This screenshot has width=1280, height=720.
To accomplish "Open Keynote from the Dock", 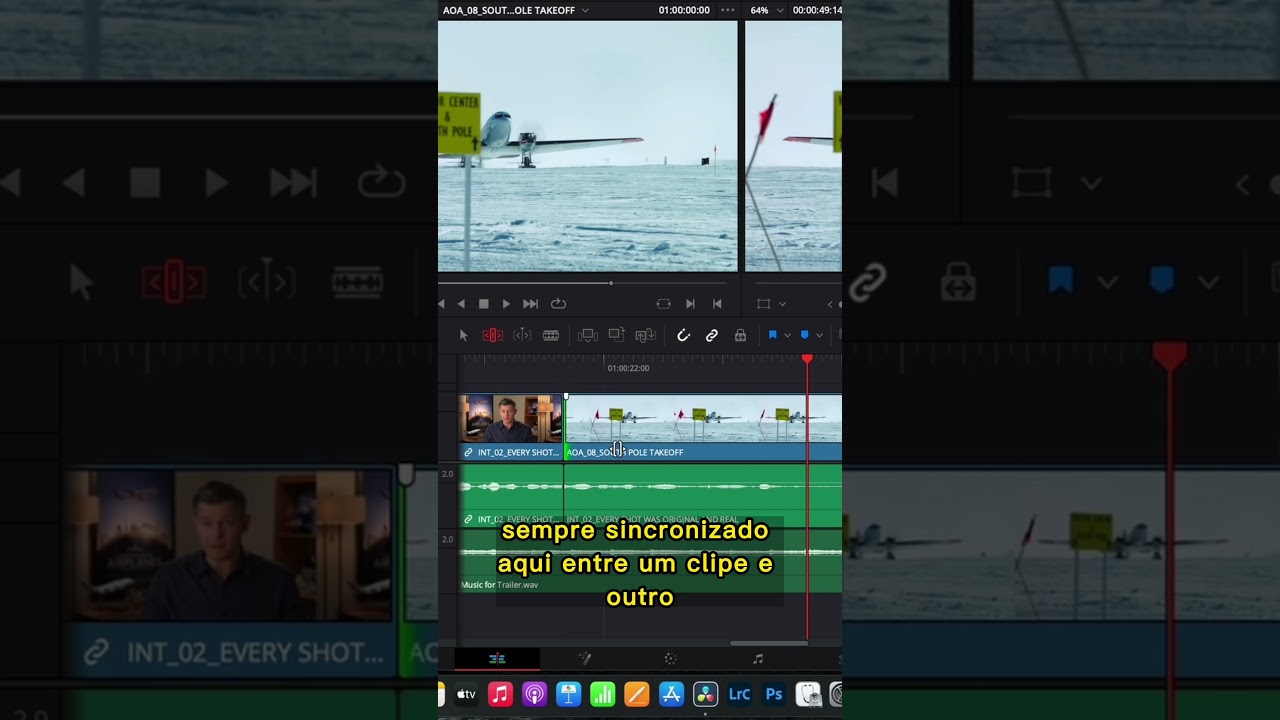I will point(569,694).
